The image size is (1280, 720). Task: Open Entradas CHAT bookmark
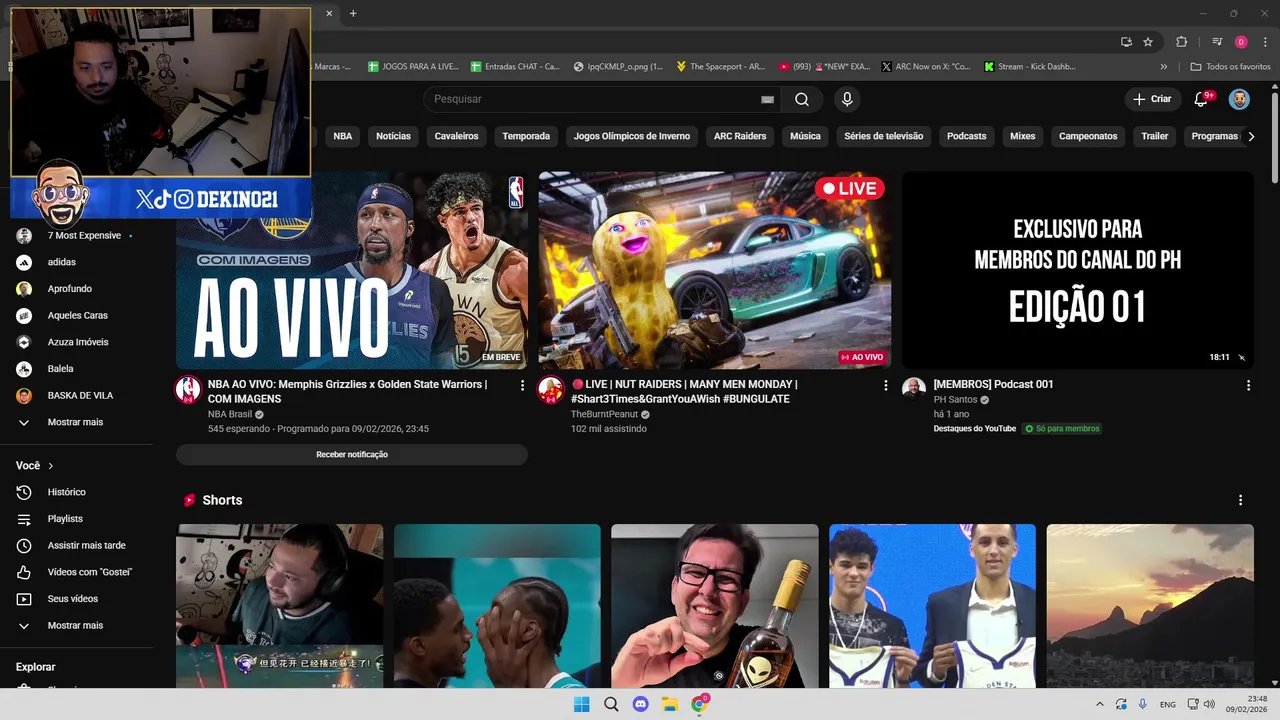515,66
